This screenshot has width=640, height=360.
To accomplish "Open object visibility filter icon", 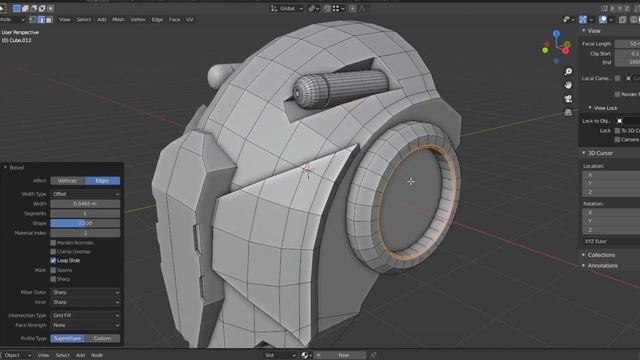I will point(567,20).
